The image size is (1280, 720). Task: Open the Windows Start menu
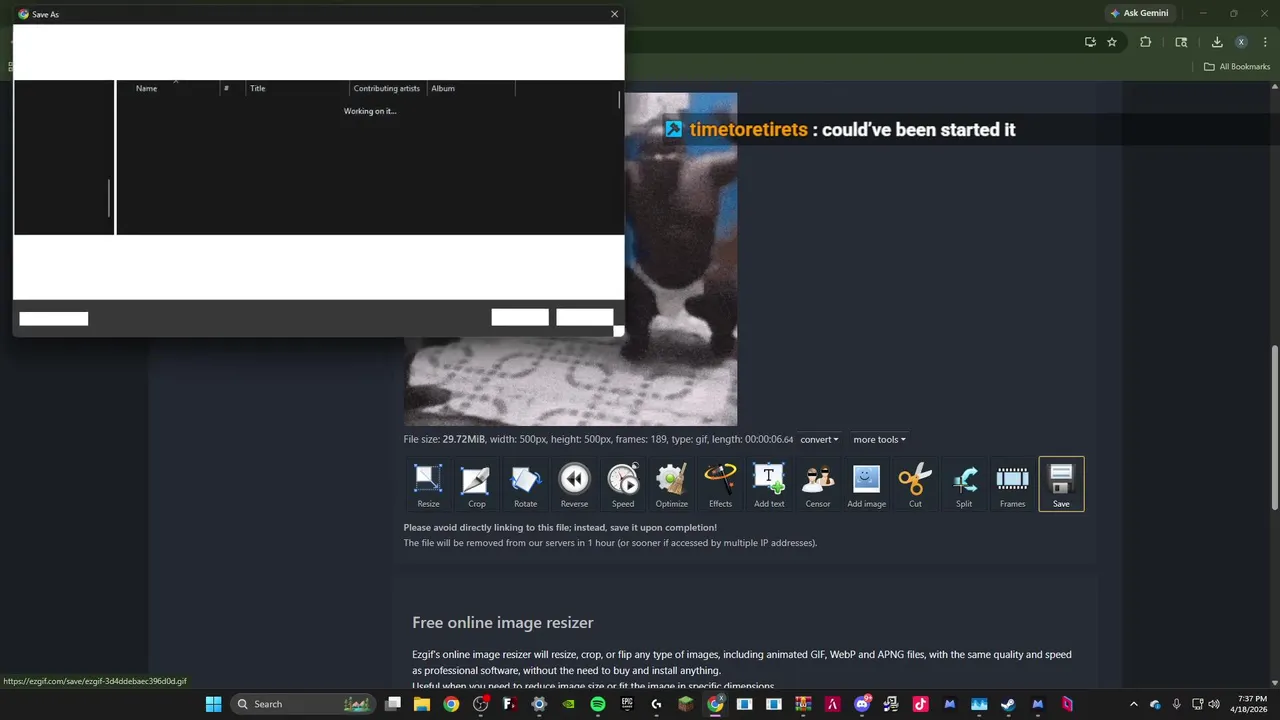pos(213,704)
